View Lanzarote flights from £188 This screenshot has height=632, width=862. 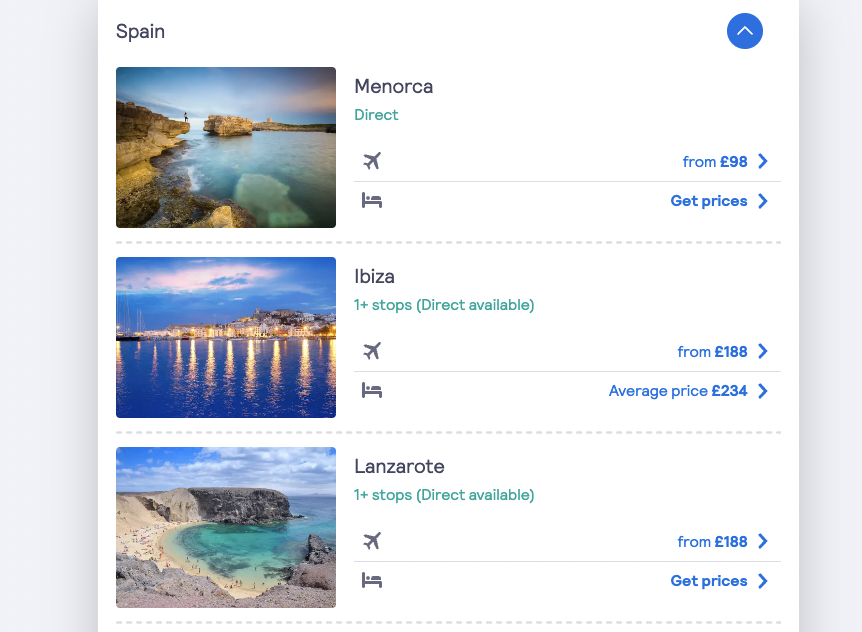712,542
